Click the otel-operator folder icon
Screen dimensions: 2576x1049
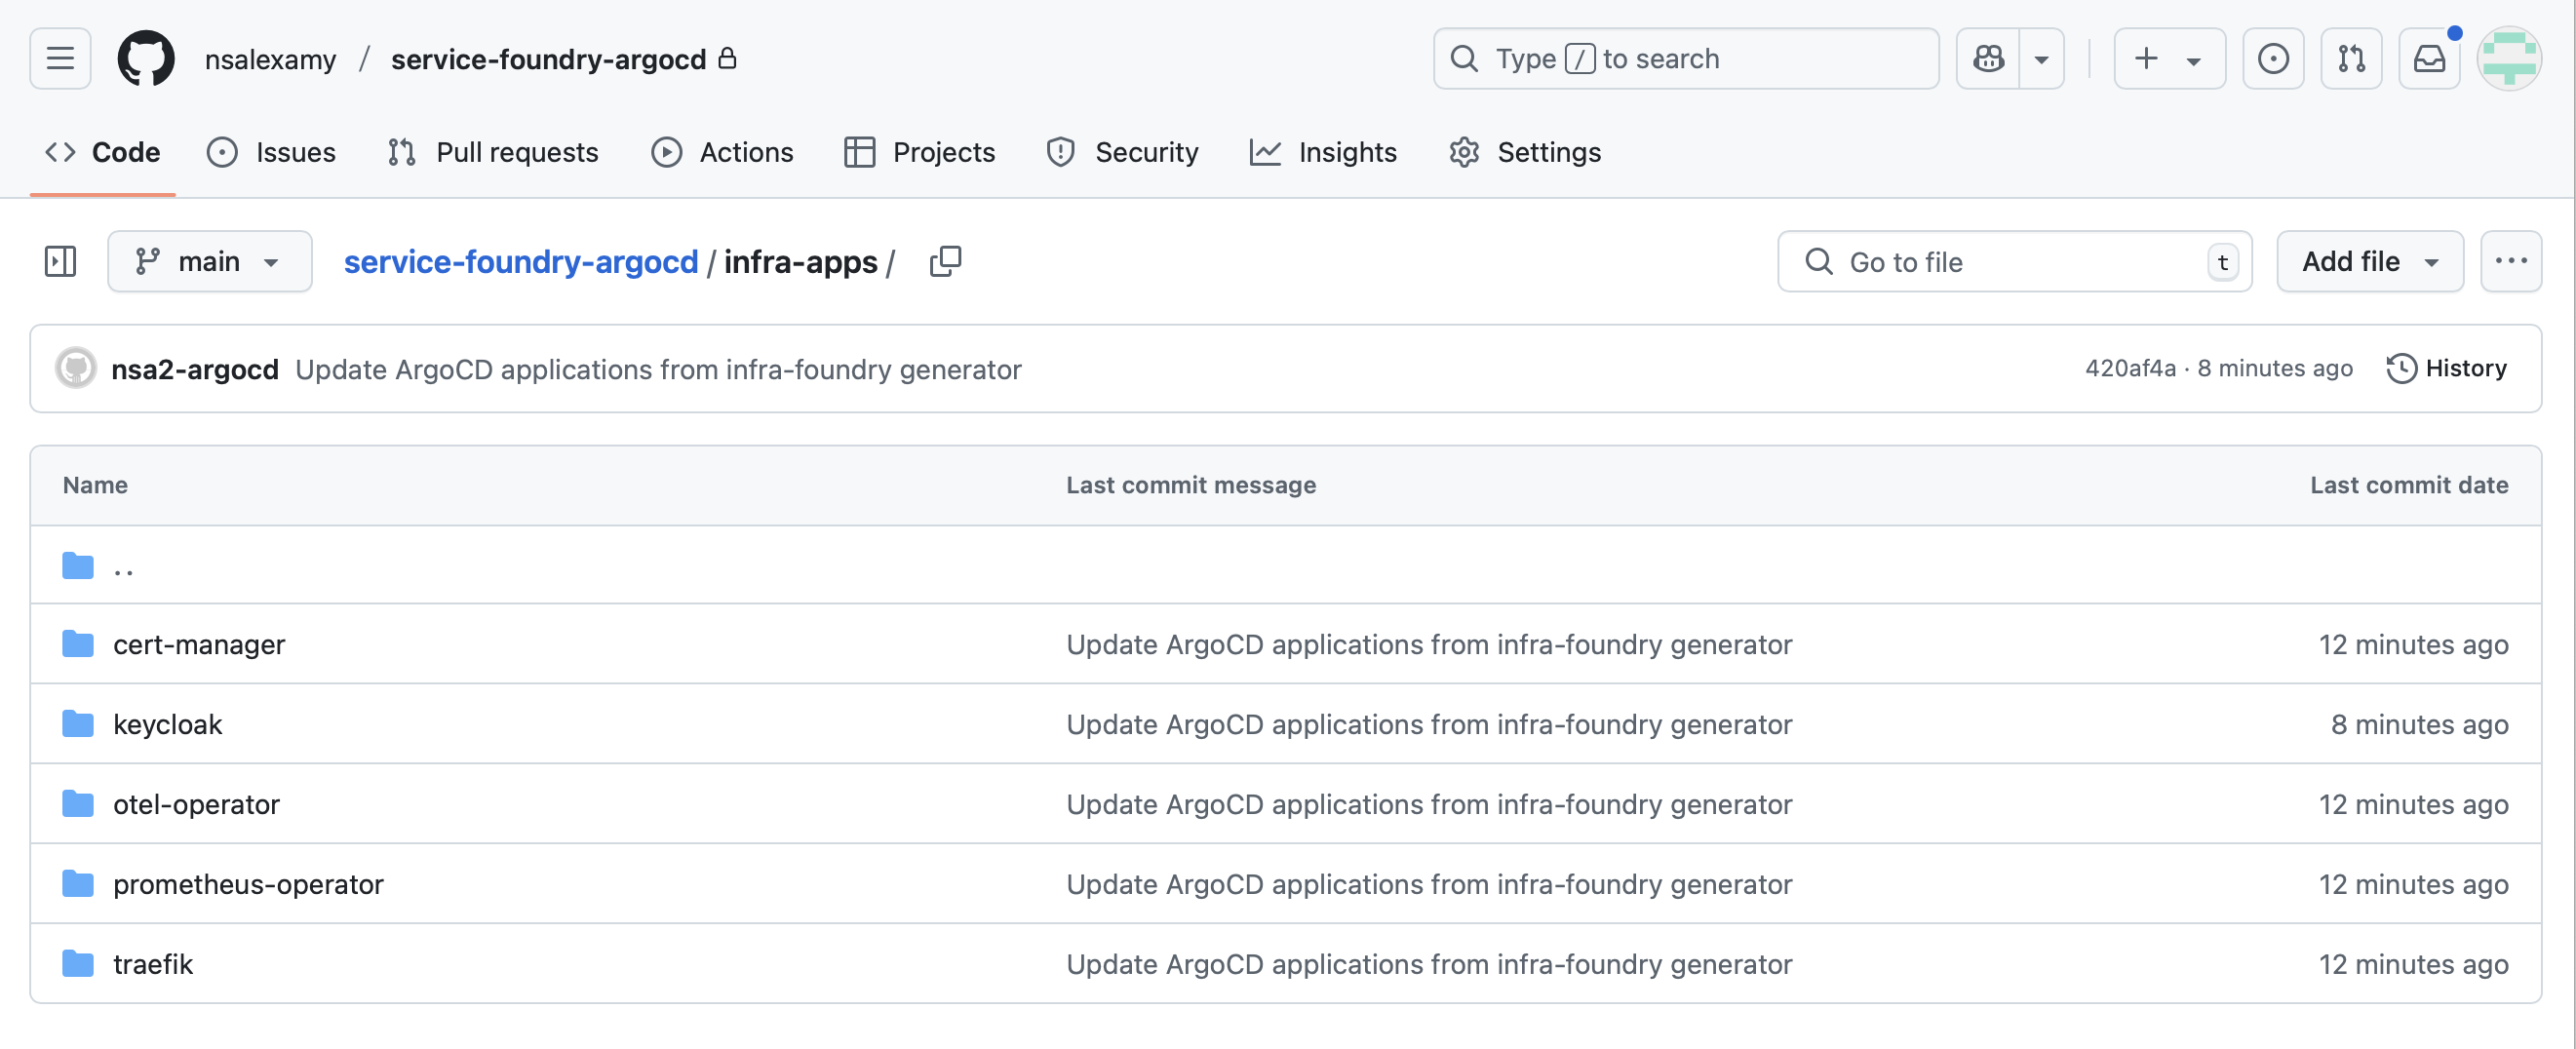(77, 804)
